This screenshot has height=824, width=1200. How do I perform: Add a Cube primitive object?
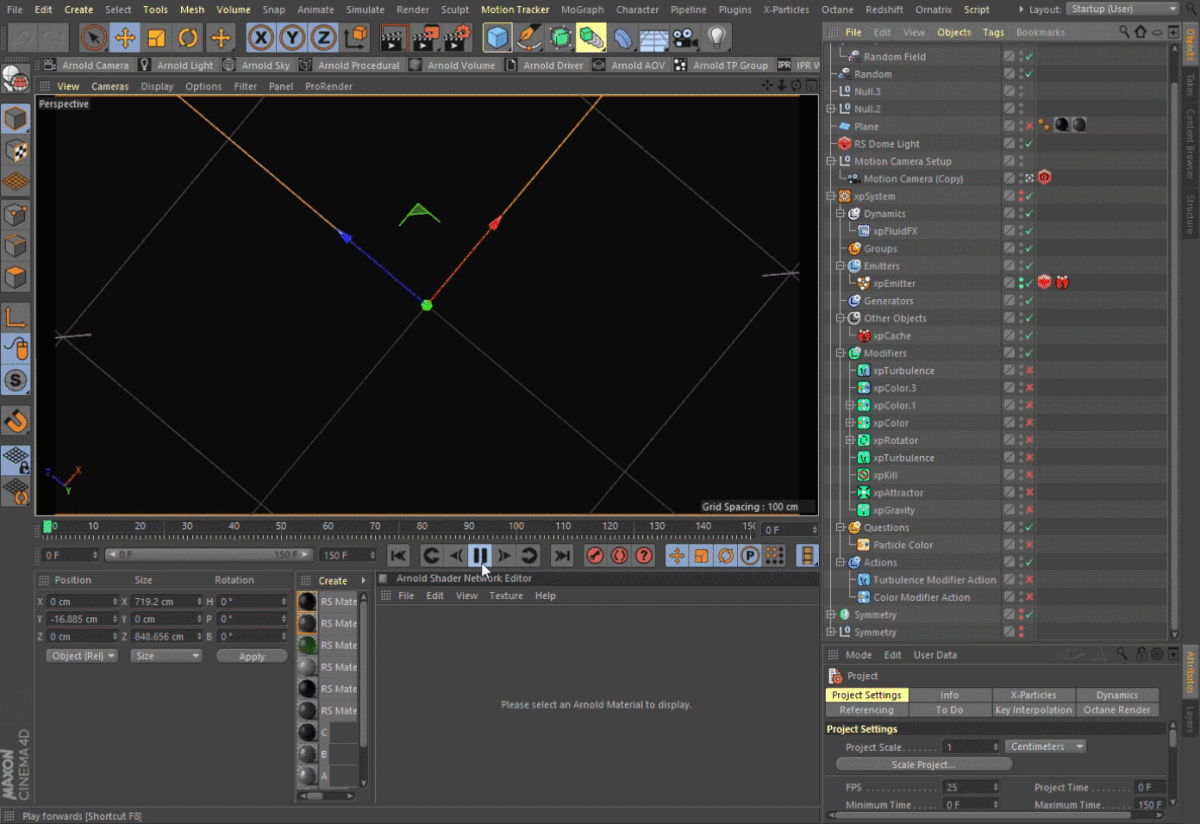pyautogui.click(x=497, y=39)
